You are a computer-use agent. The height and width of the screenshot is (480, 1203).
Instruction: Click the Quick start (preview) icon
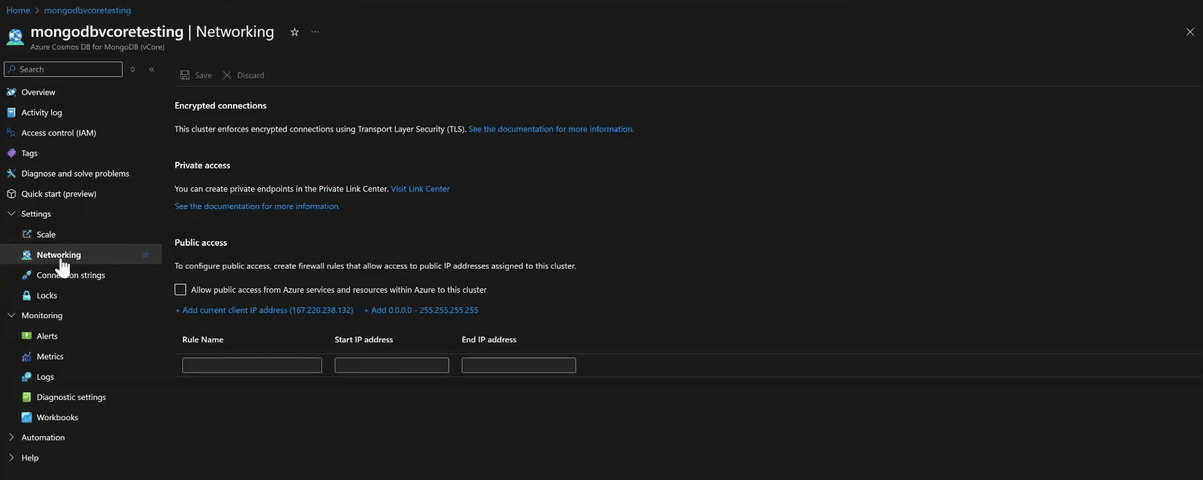click(x=12, y=194)
